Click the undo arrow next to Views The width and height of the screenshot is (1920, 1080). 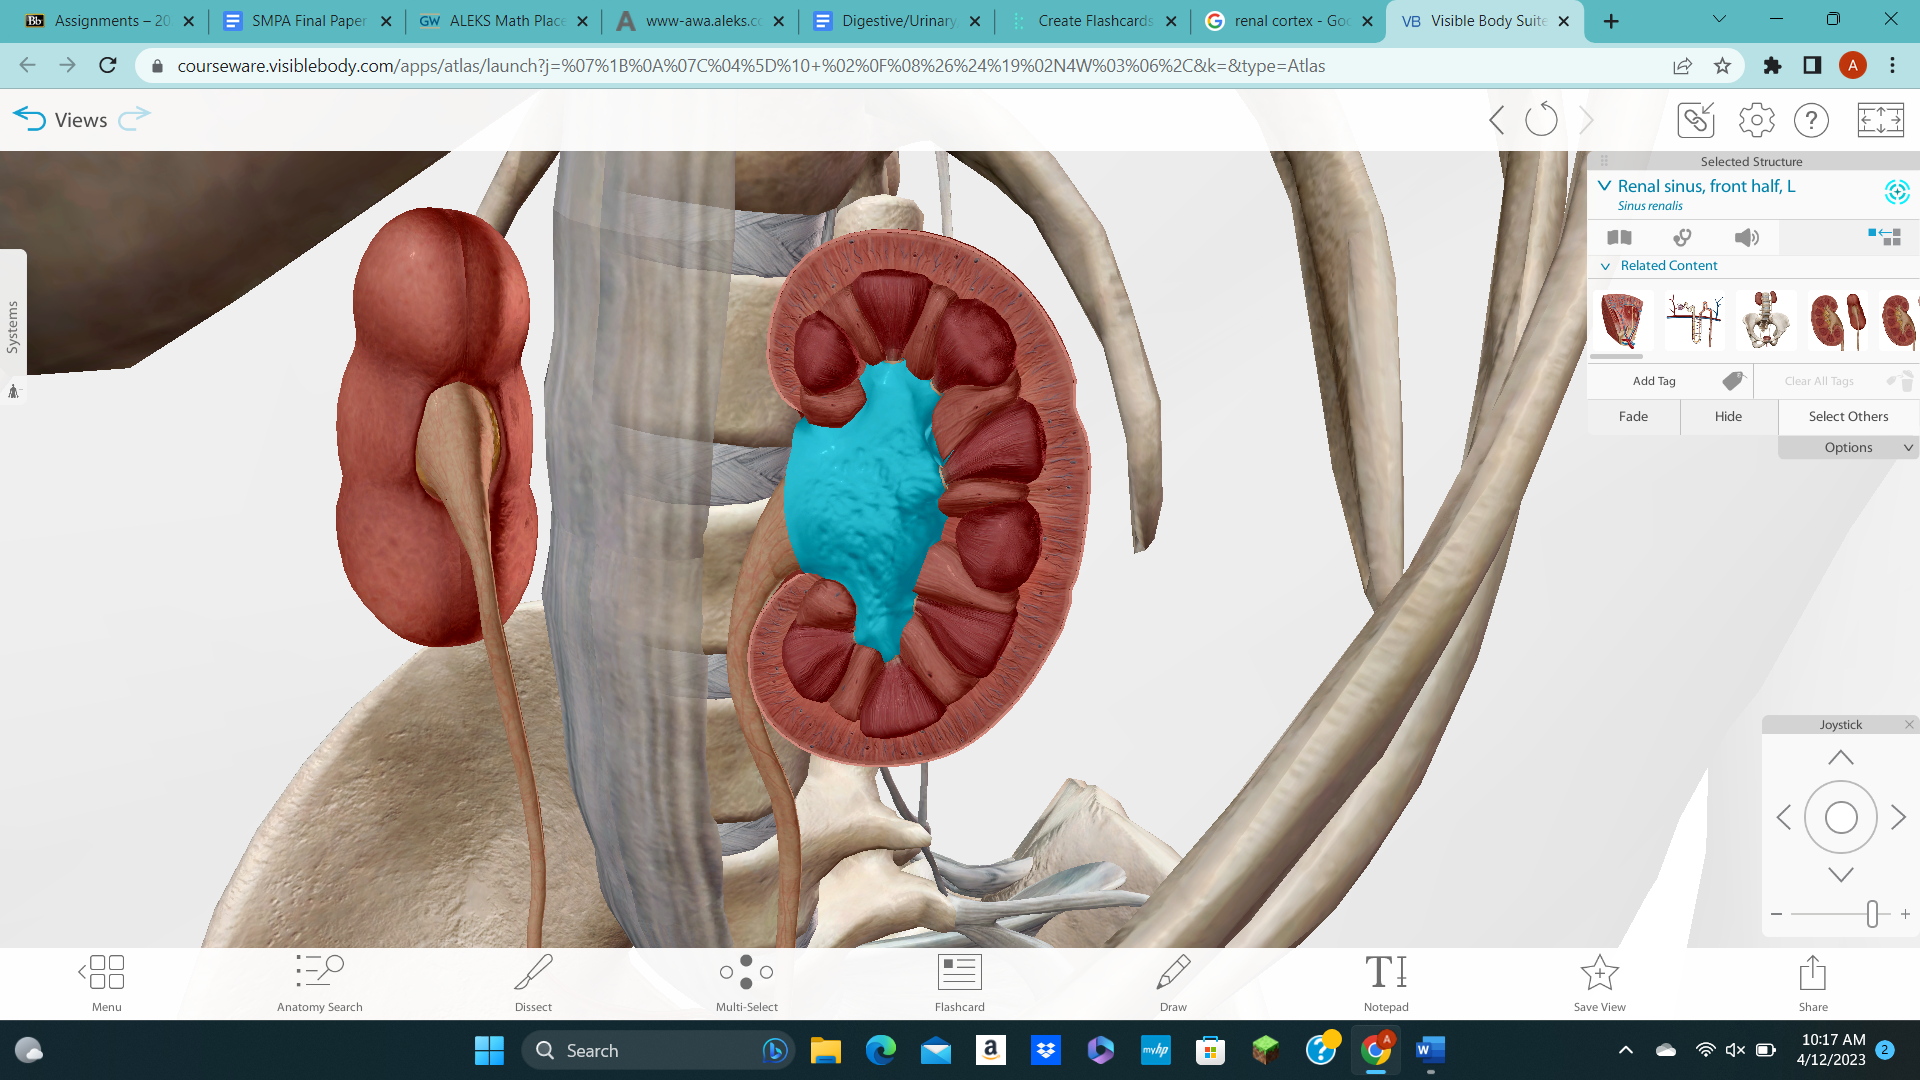[x=30, y=119]
